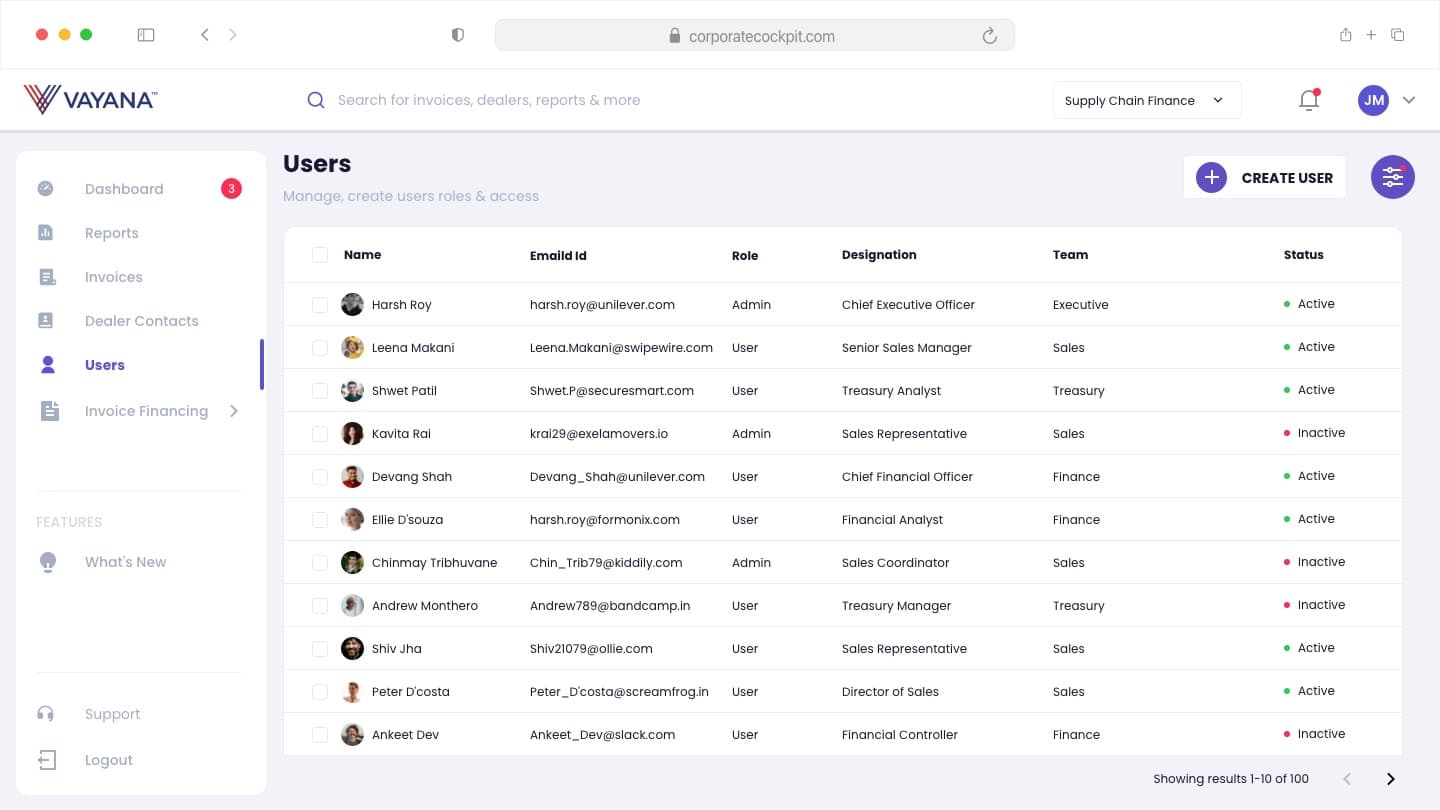Open the Supply Chain Finance dropdown
This screenshot has width=1440, height=810.
(1147, 100)
